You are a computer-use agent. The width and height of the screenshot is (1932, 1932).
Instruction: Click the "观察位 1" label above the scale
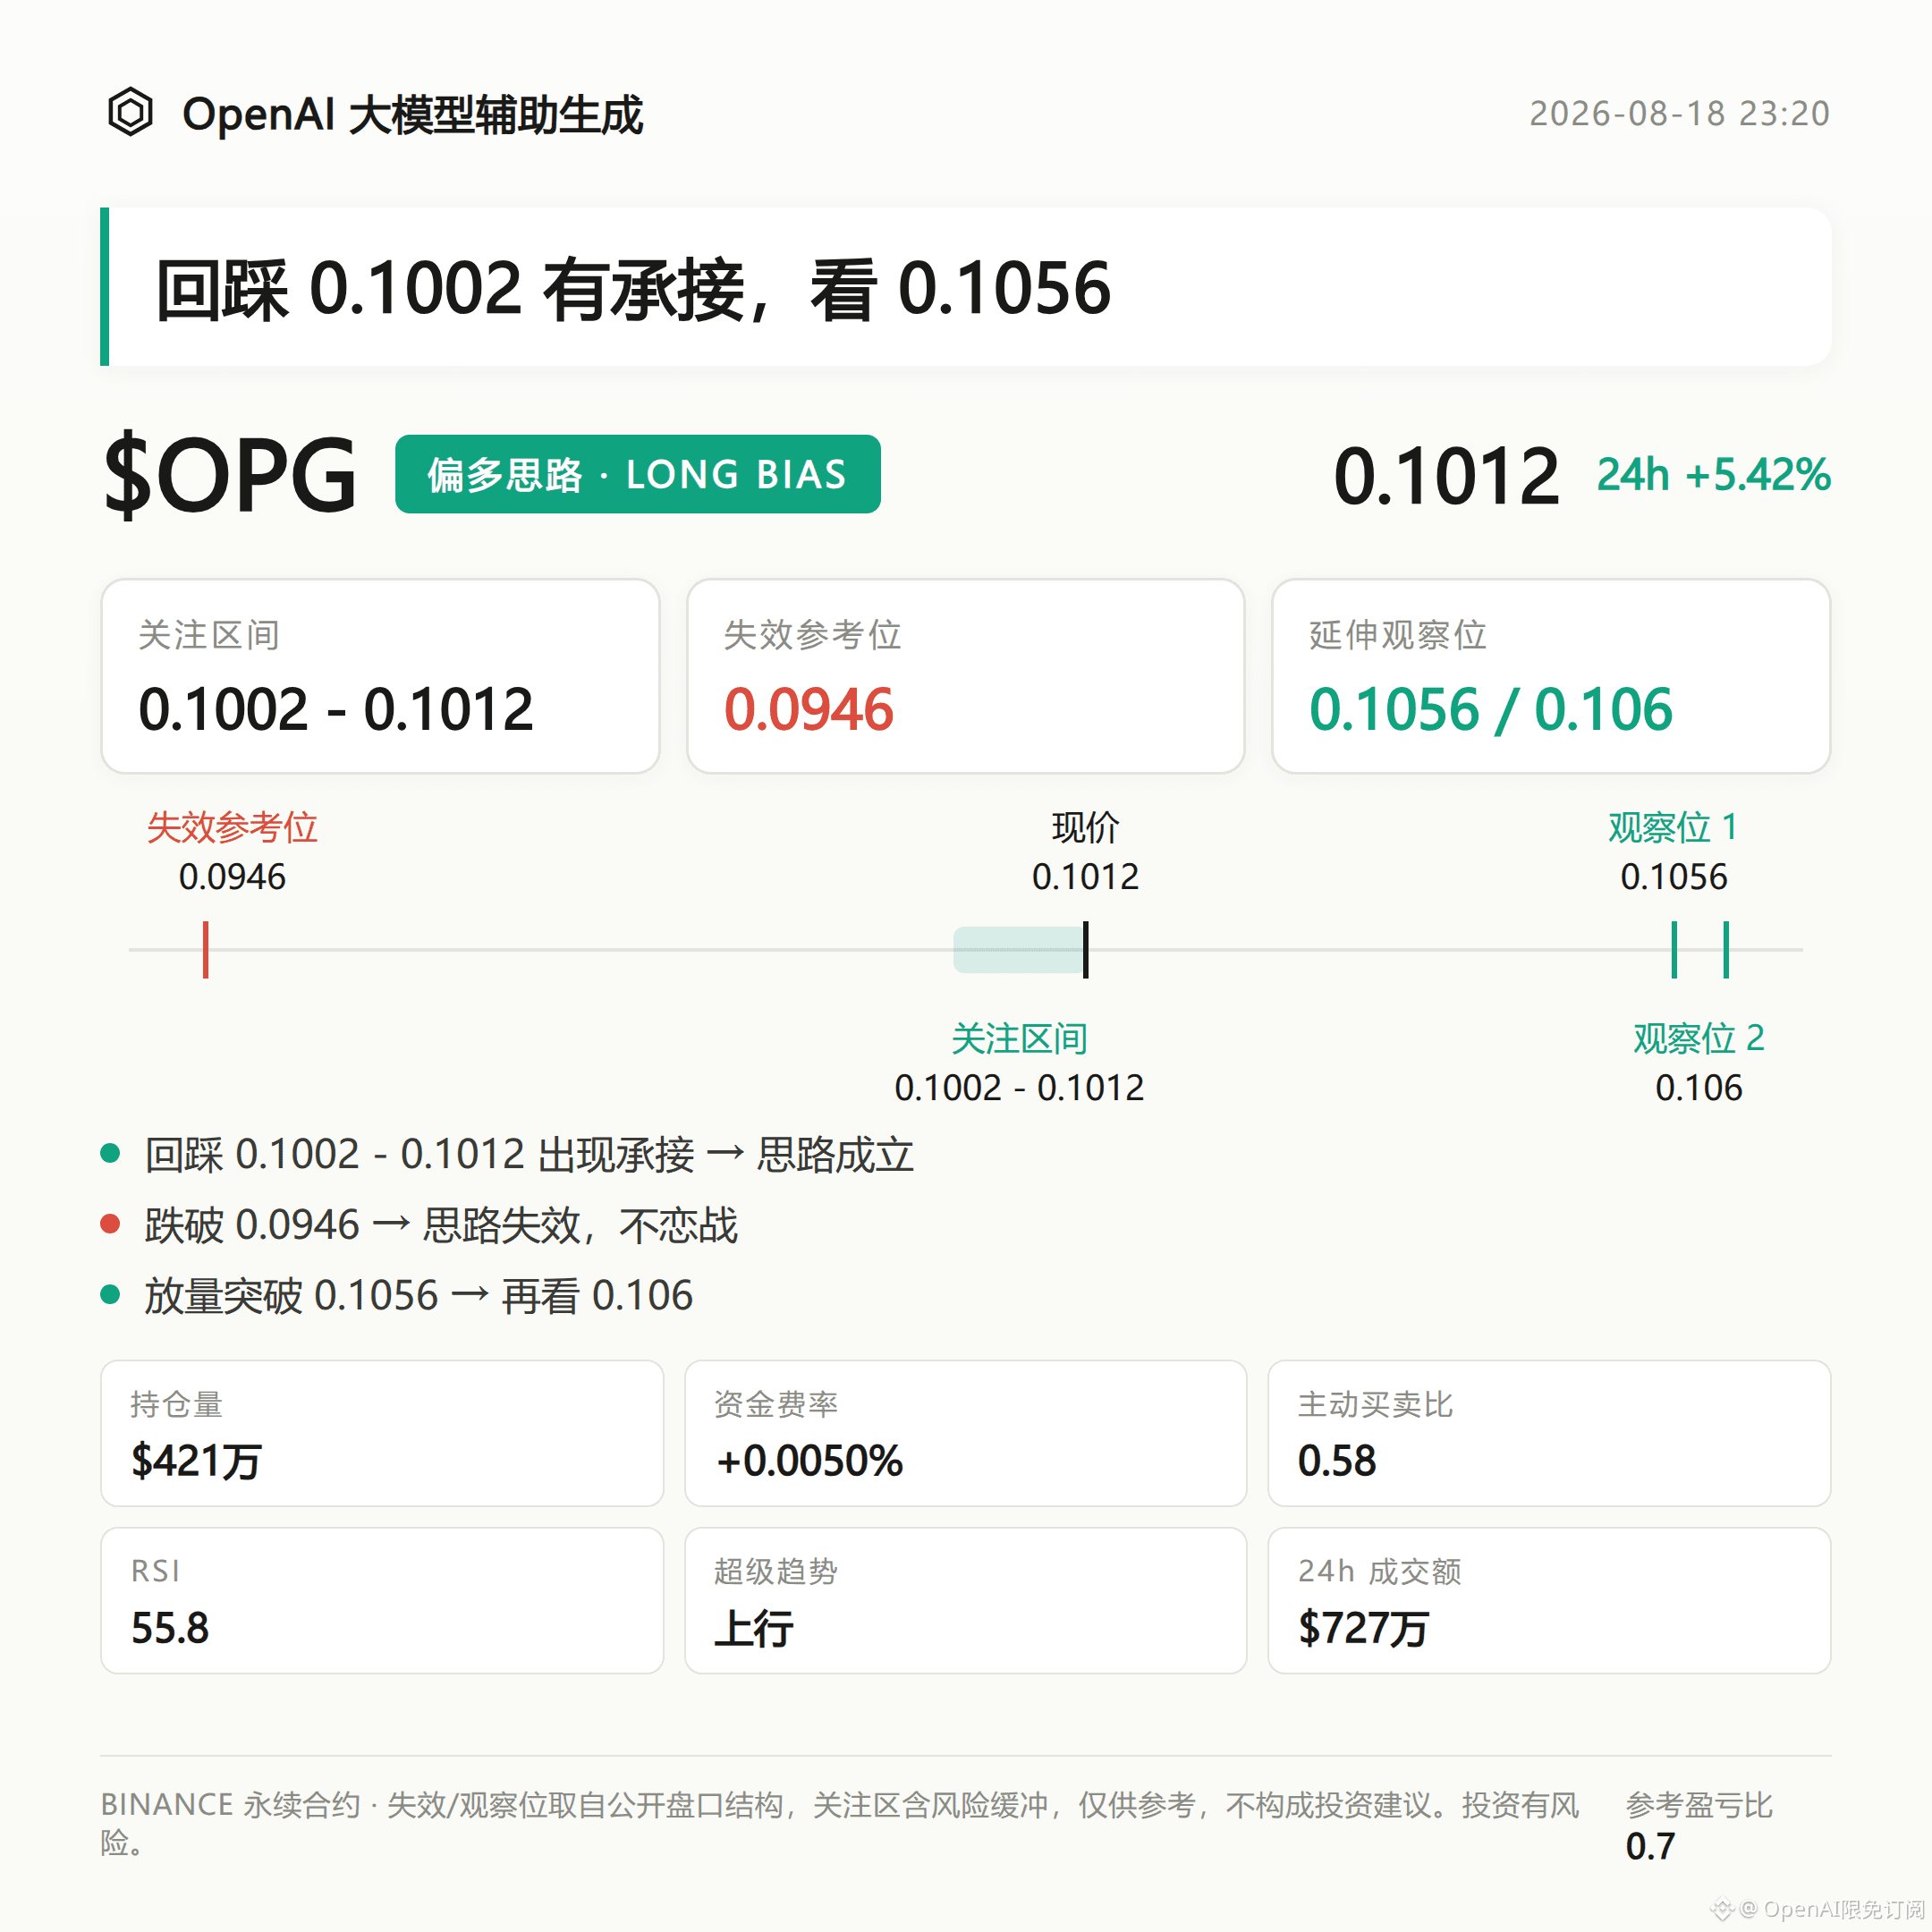(x=1673, y=828)
